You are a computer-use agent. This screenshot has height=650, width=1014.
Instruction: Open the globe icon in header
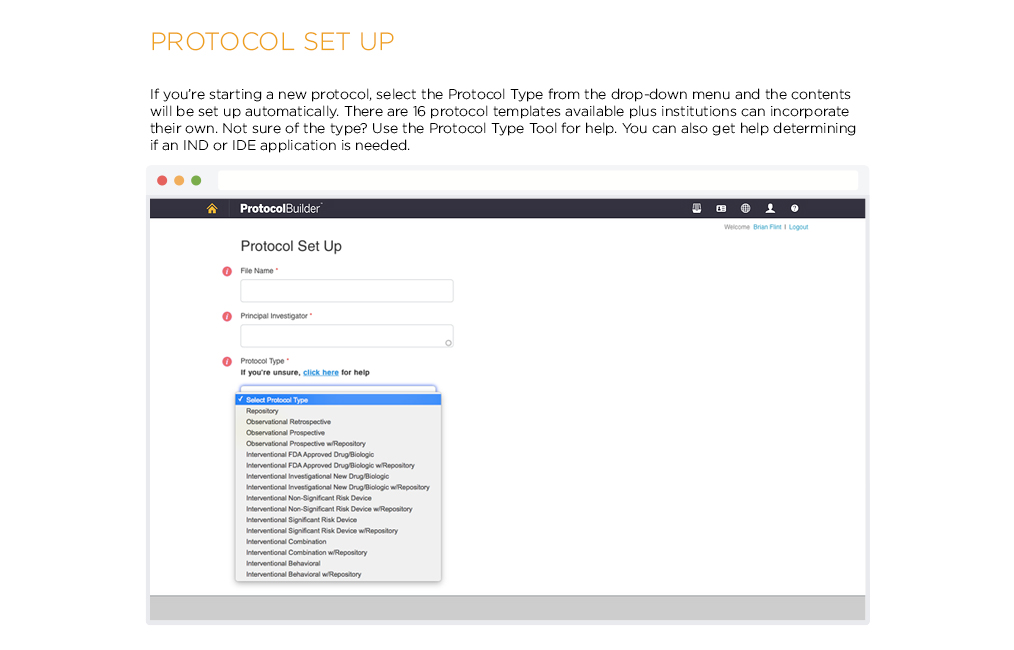coord(745,209)
